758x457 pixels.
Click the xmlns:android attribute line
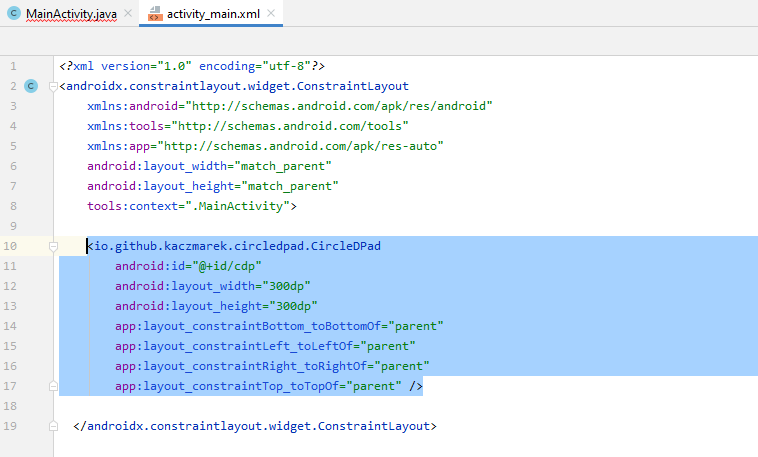point(290,106)
